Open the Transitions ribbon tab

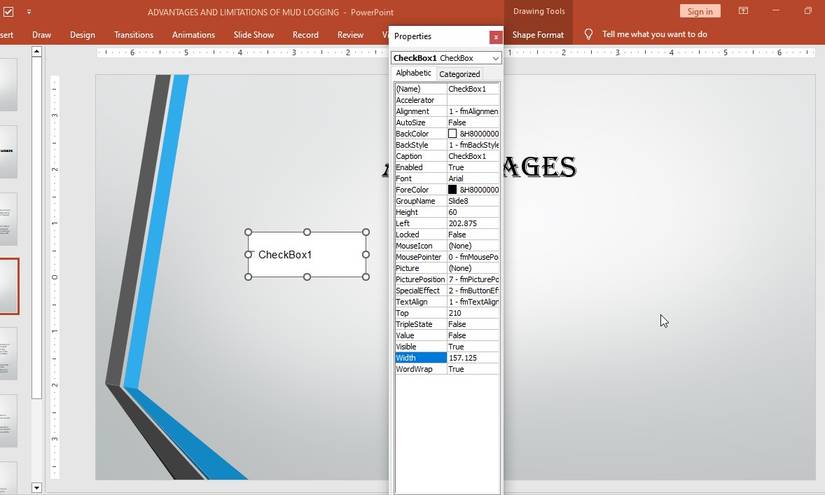[x=134, y=35]
